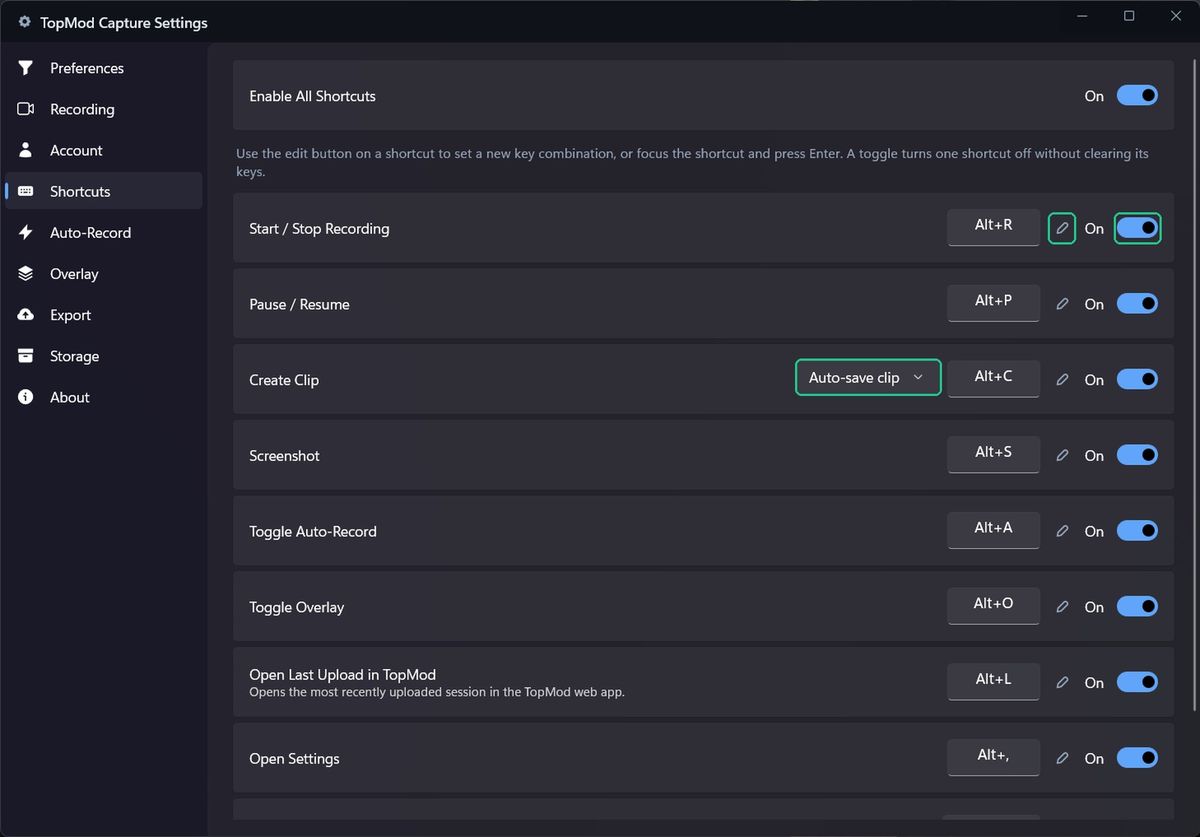Click the Alt+L shortcut key button

point(993,681)
